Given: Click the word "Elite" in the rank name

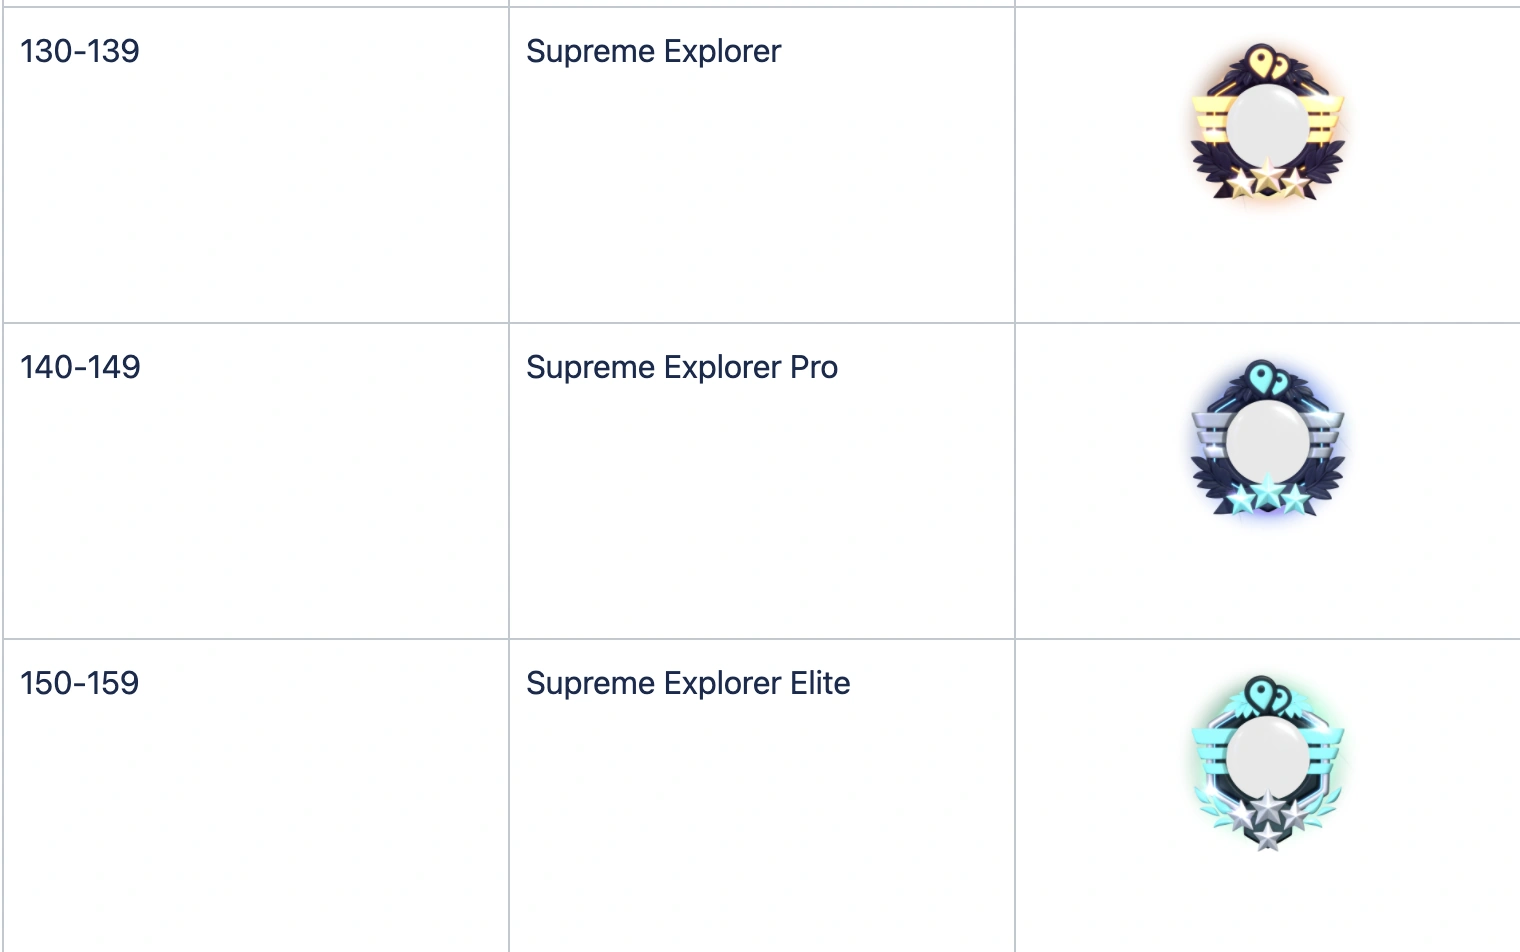Looking at the screenshot, I should coord(820,684).
